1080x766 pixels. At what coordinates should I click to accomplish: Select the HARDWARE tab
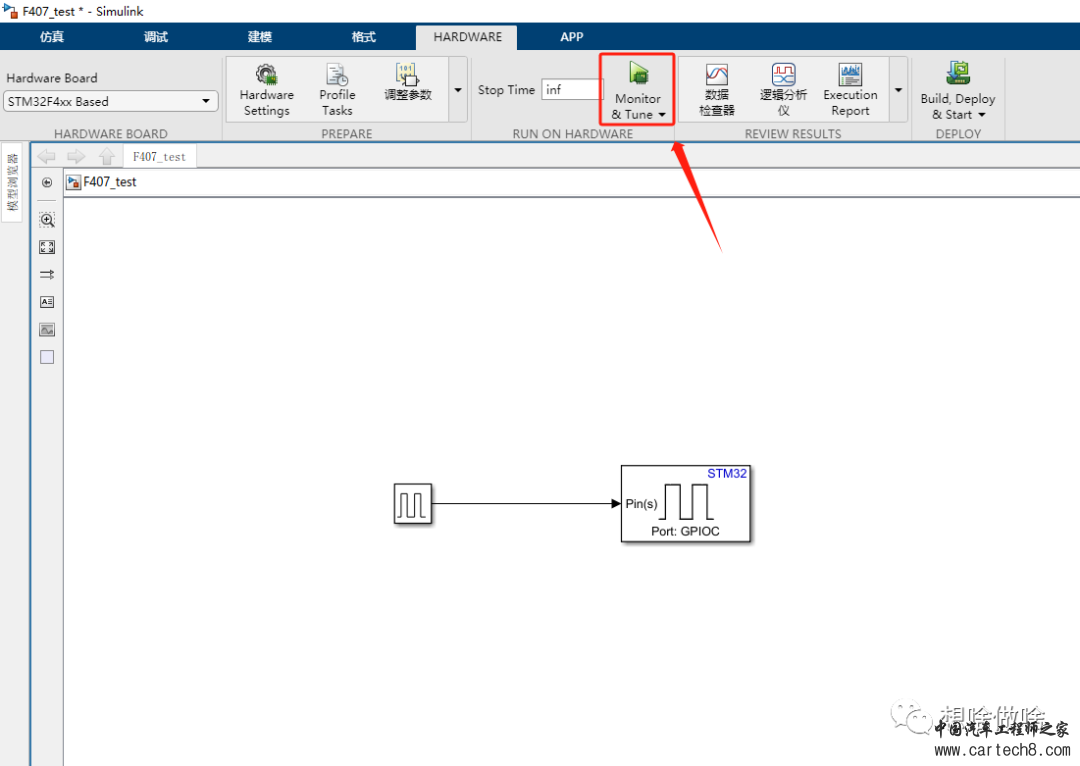[x=467, y=37]
